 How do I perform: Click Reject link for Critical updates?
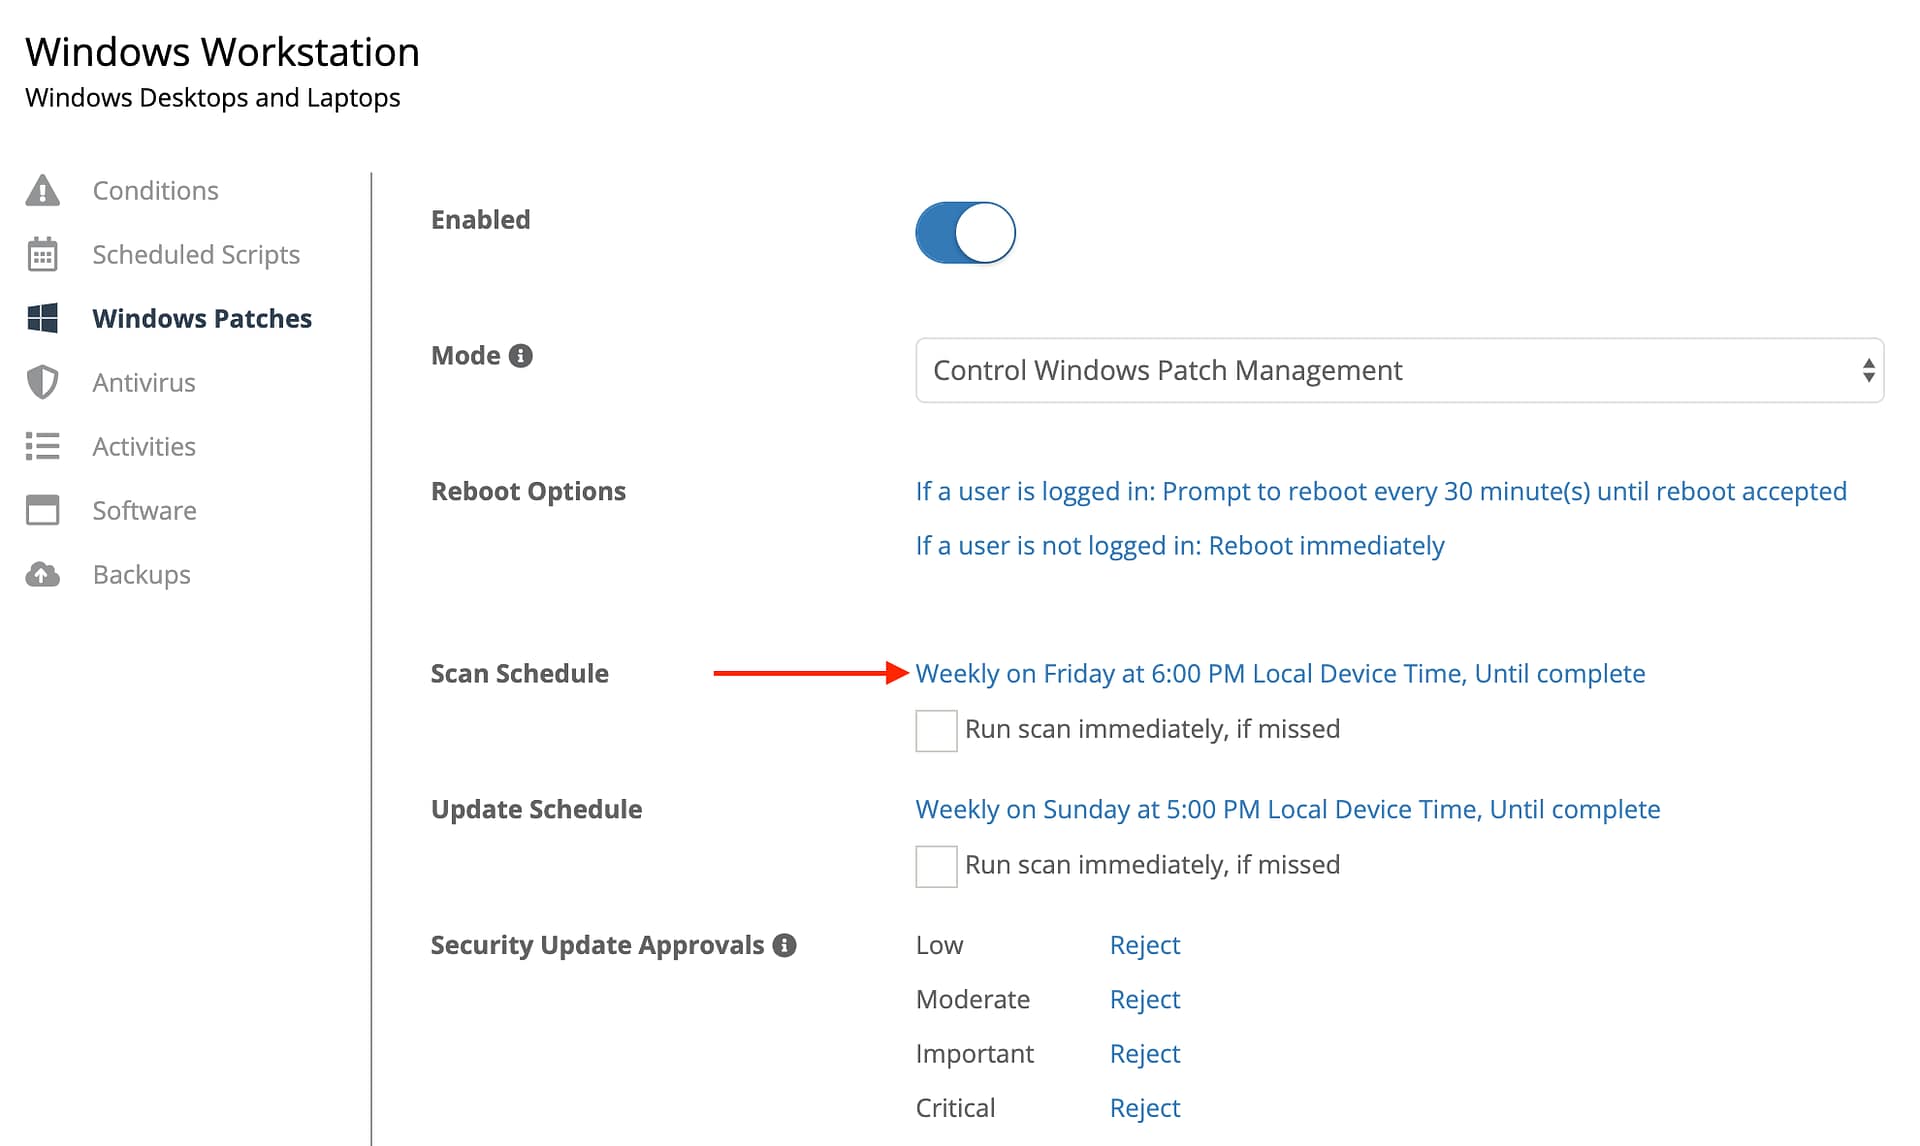click(x=1144, y=1108)
